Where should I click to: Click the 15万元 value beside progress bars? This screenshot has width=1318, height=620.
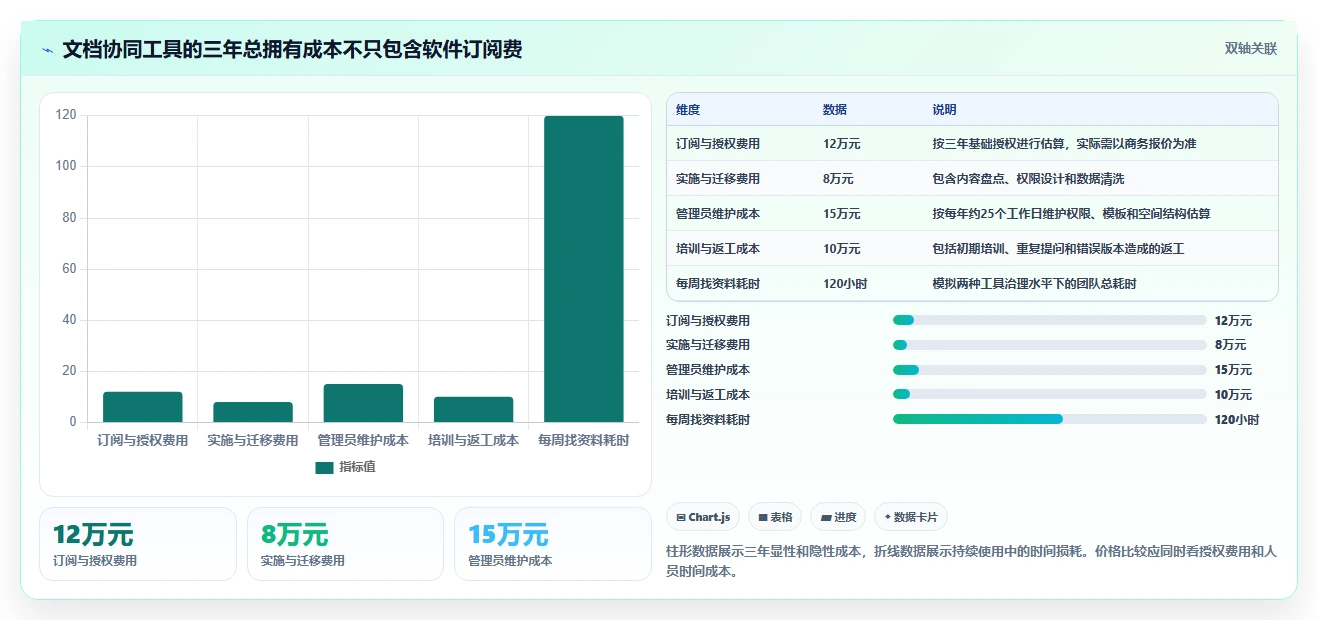click(x=1233, y=370)
